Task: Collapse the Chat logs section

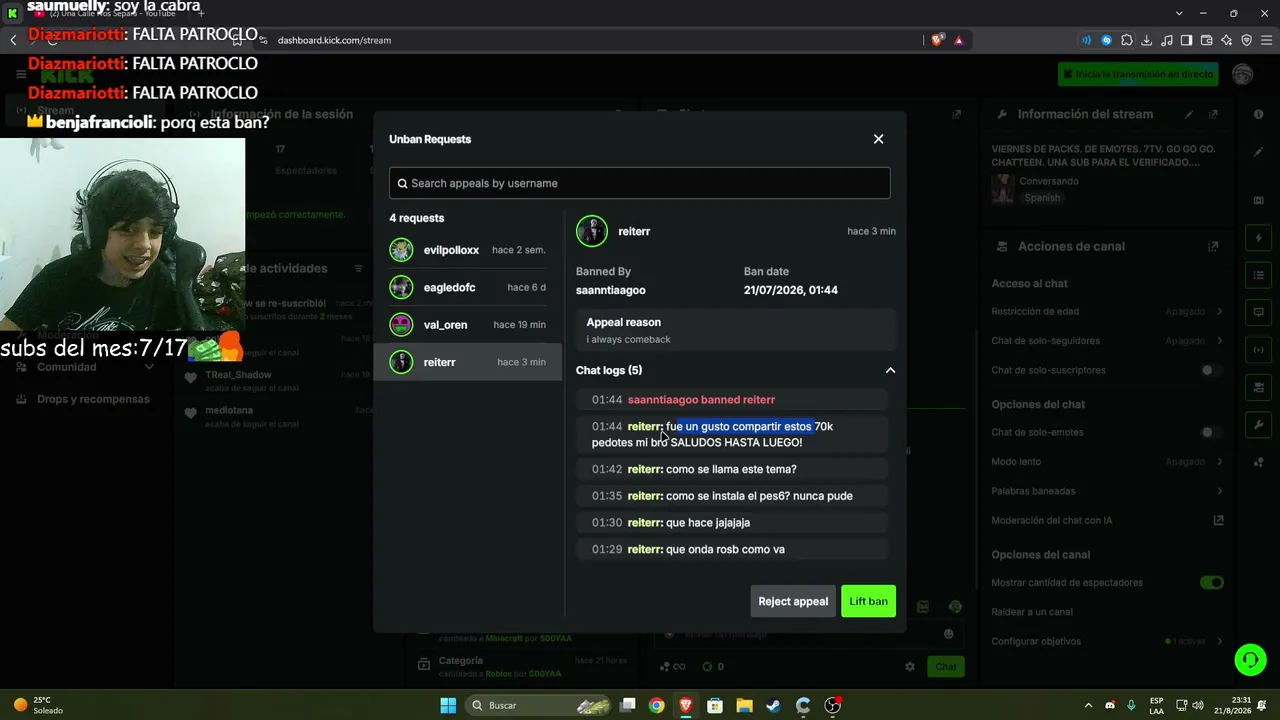Action: 890,370
